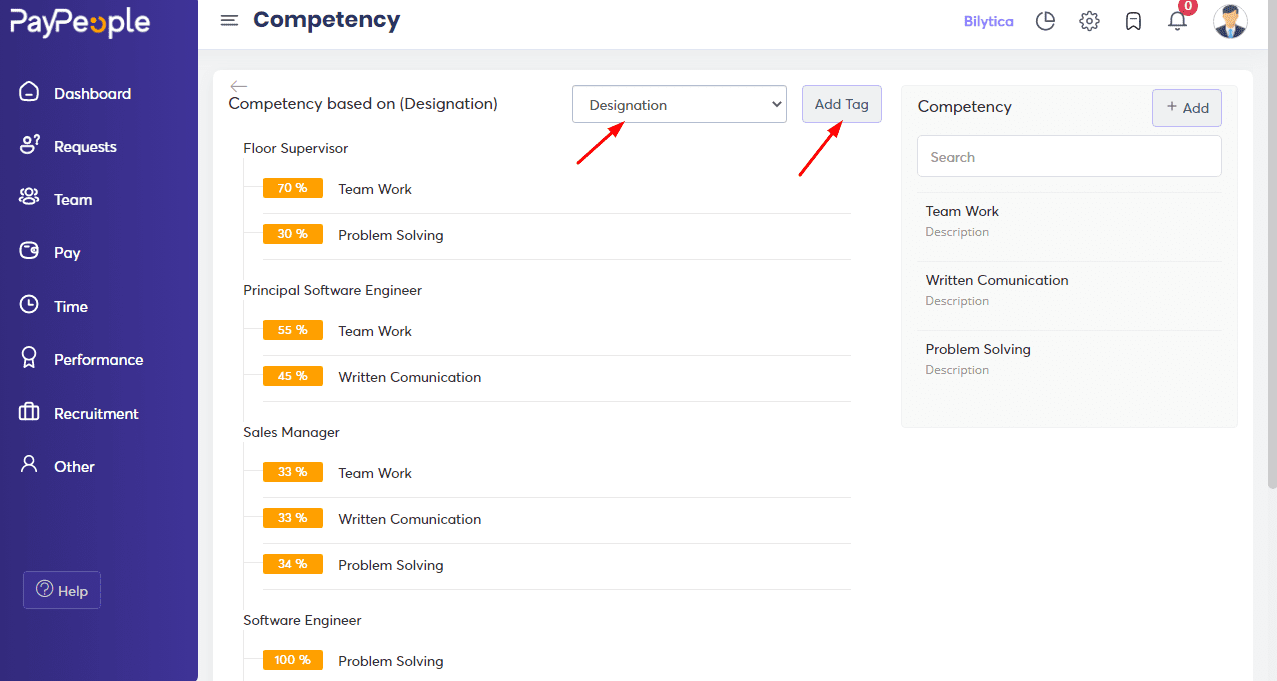
Task: Toggle the hamburger menu icon
Action: pyautogui.click(x=229, y=20)
